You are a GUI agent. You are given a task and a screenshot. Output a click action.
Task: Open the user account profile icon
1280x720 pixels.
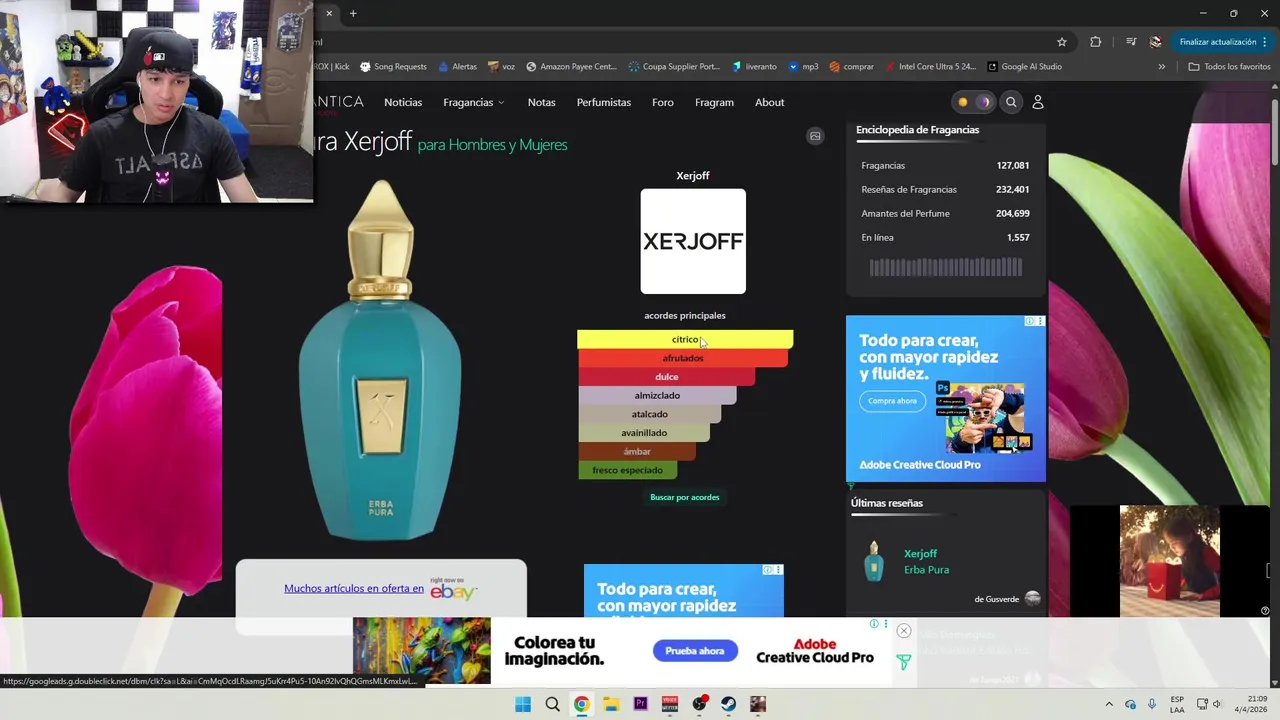click(1037, 102)
